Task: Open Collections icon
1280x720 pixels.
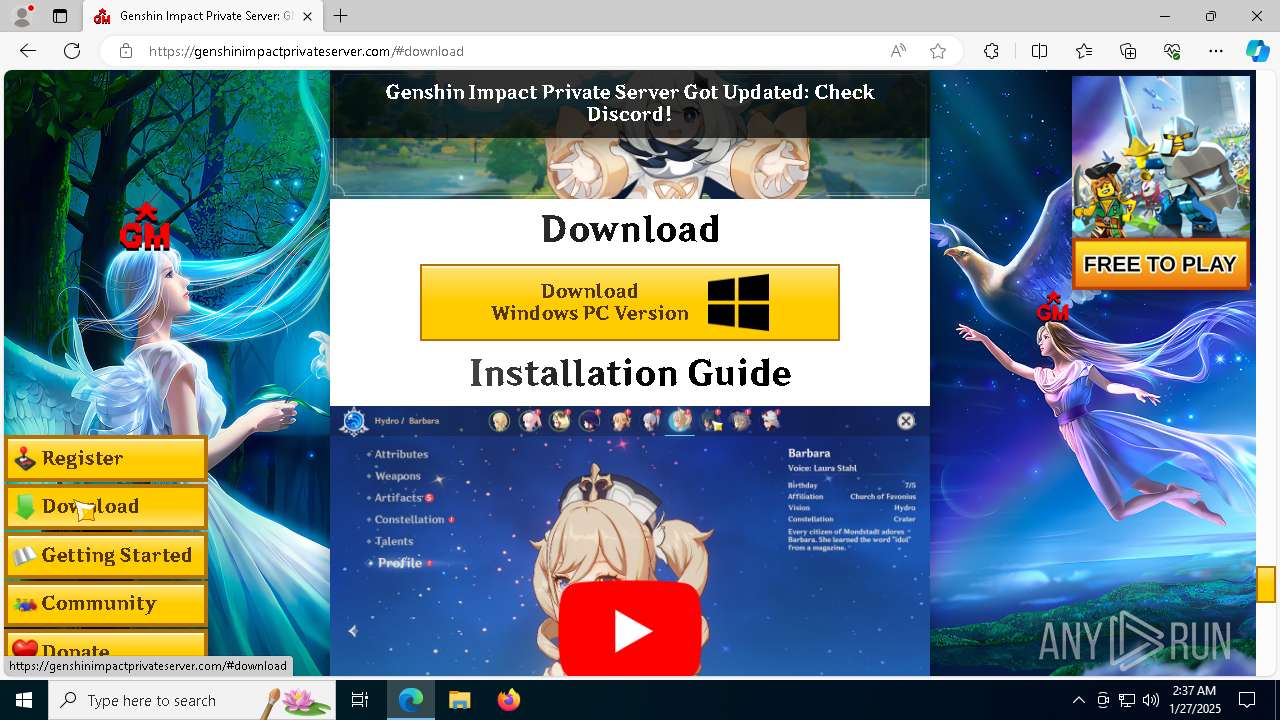Action: coord(1128,51)
